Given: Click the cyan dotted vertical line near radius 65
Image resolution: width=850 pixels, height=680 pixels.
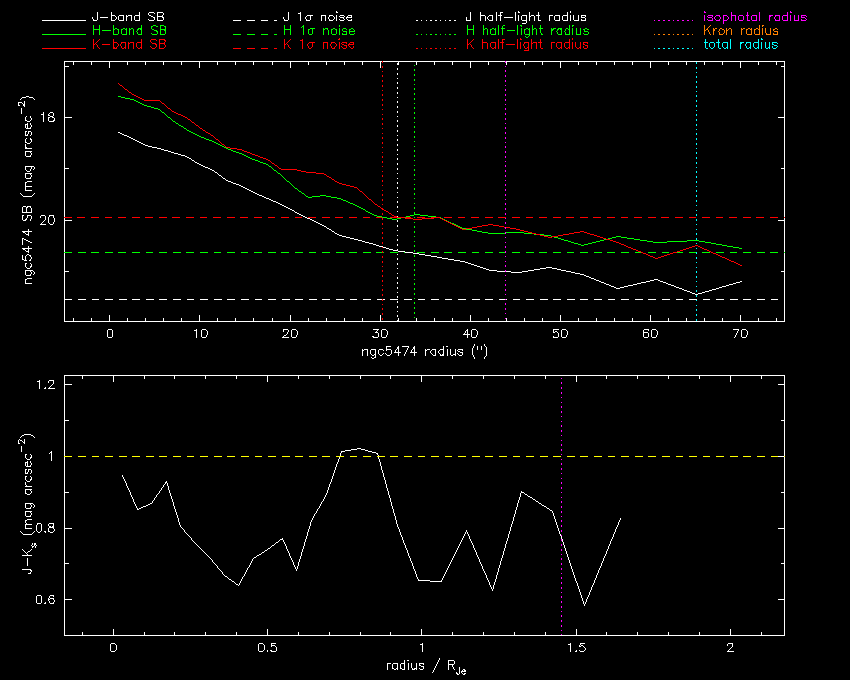Looking at the screenshot, I should pos(696,150).
